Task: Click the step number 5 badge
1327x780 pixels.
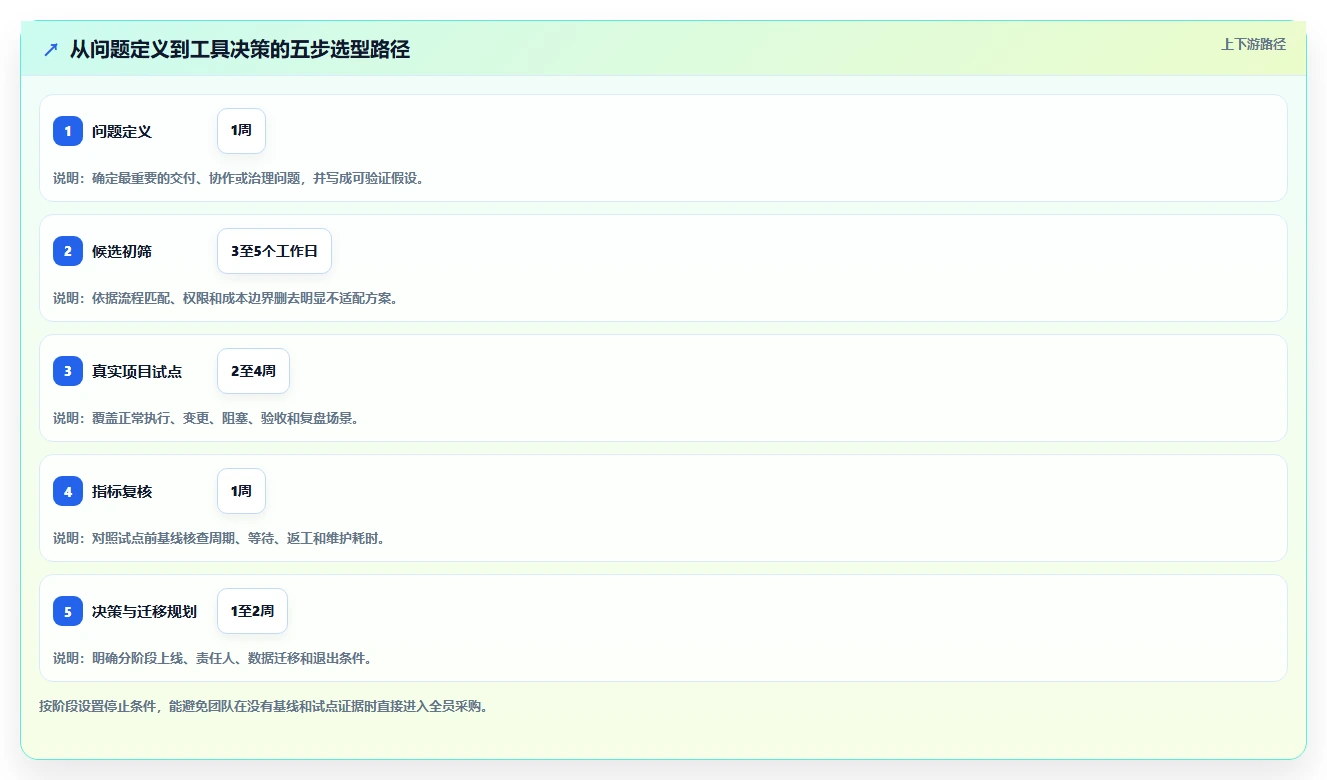Action: [68, 611]
